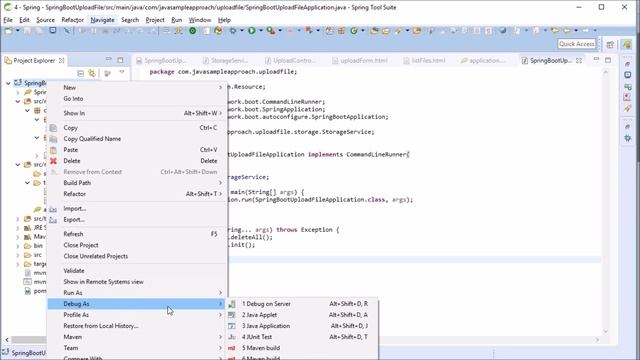
Task: Click the Quick Access search field
Action: coord(577,44)
